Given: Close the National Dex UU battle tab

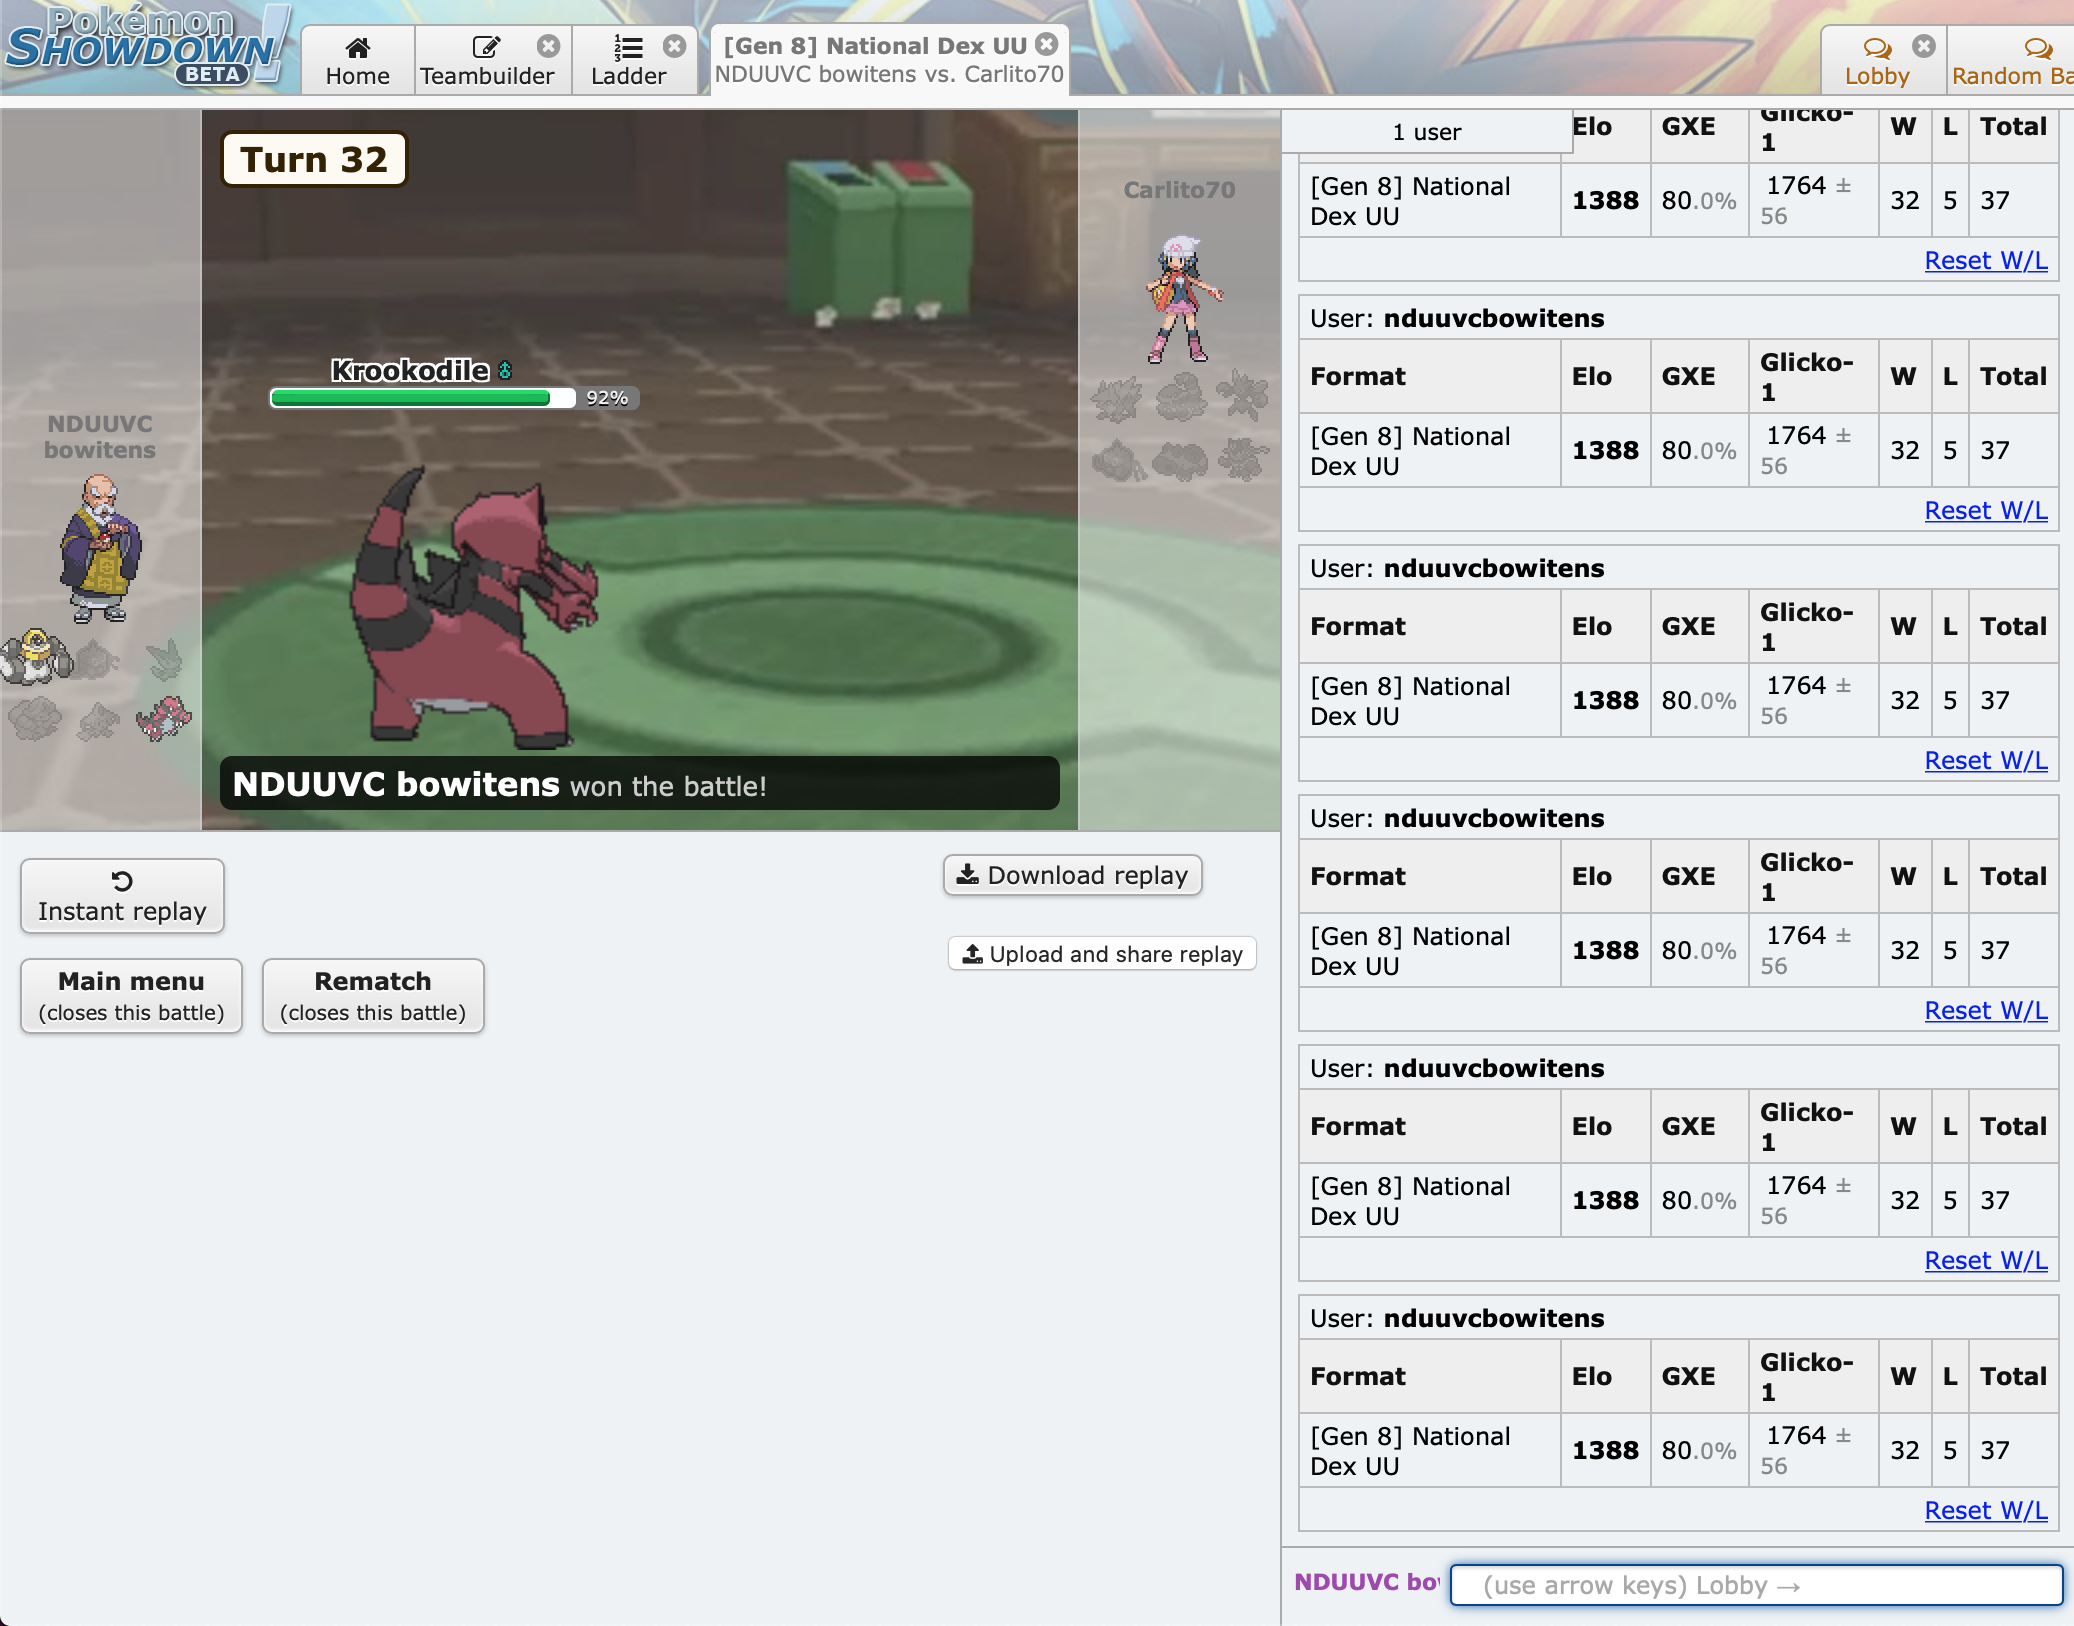Looking at the screenshot, I should coord(1047,44).
